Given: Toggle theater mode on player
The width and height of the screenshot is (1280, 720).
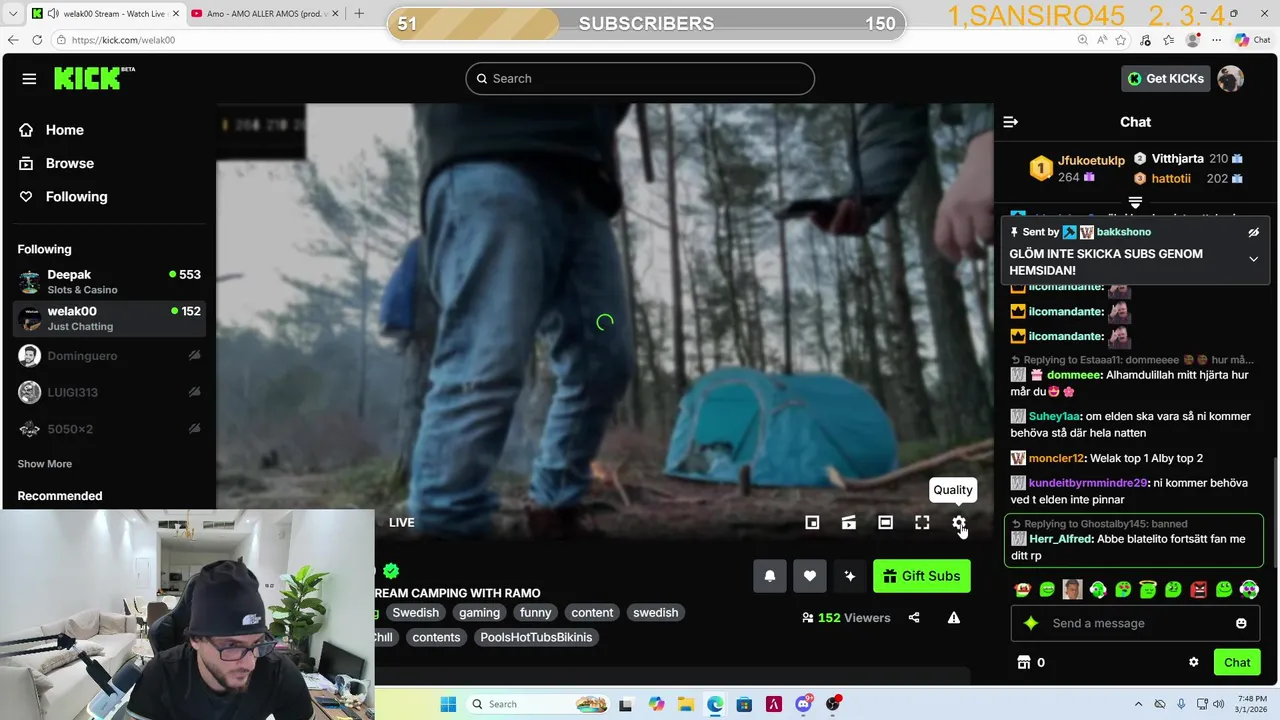Looking at the screenshot, I should [885, 522].
